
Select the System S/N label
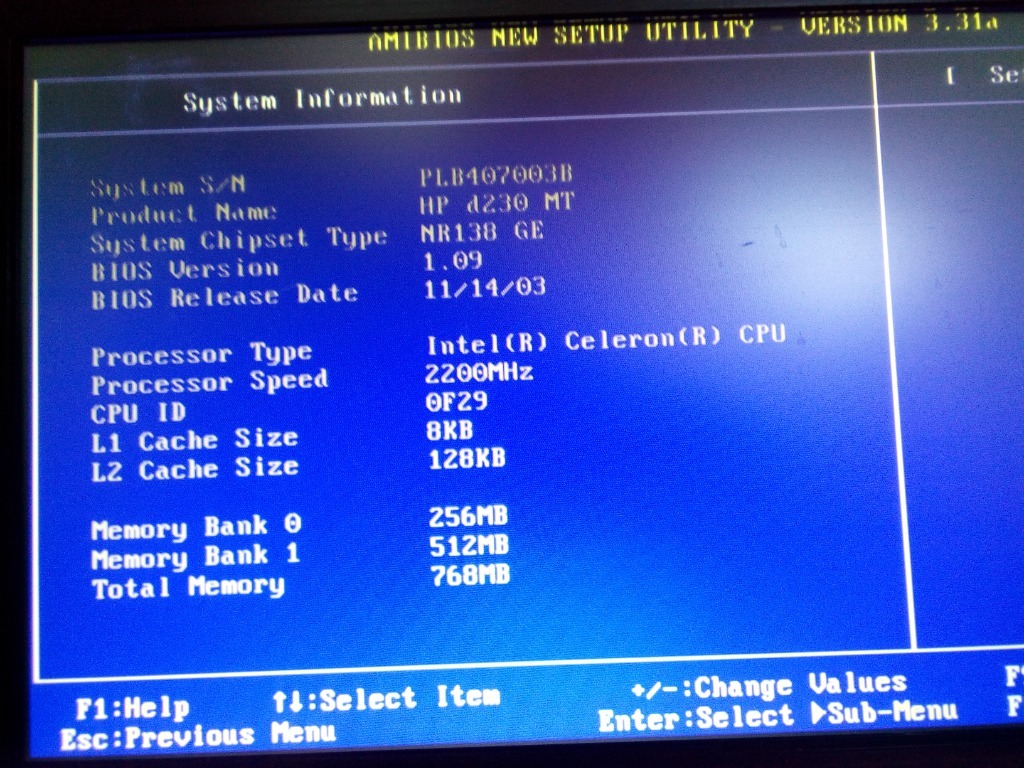tap(168, 187)
